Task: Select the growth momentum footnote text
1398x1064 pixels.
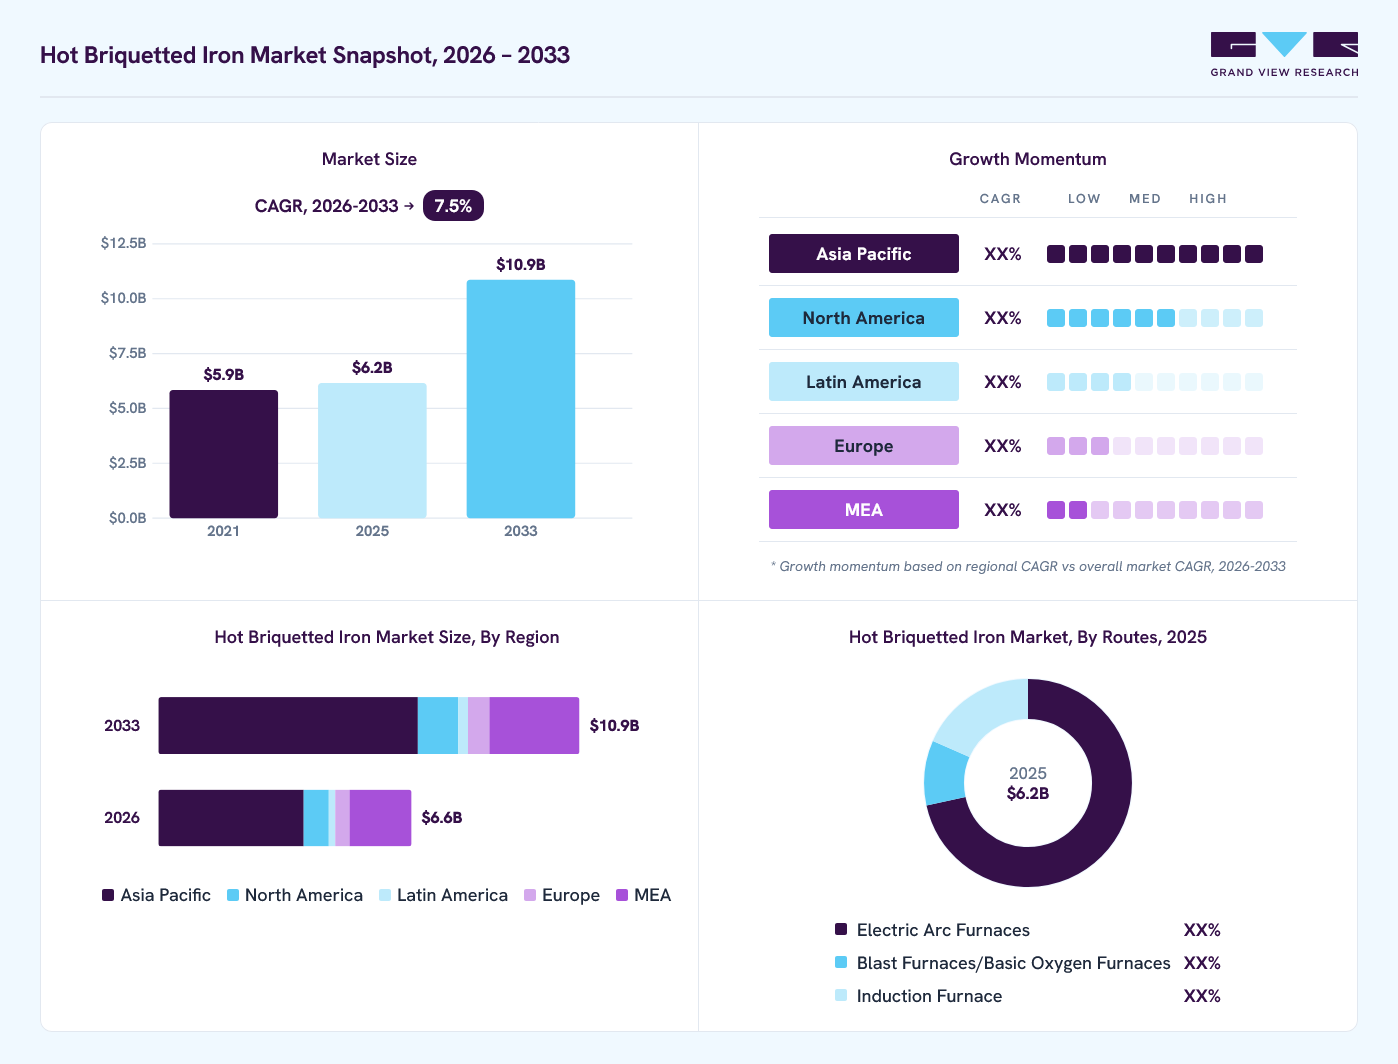Action: click(x=1028, y=566)
